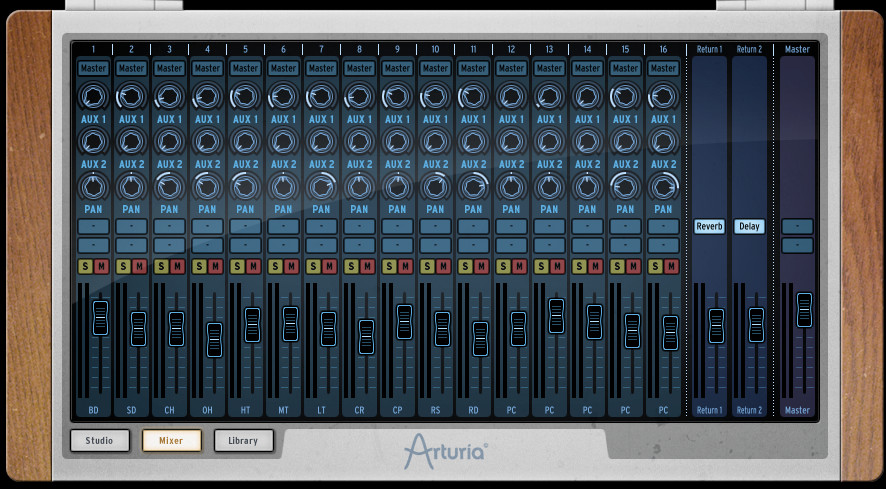The image size is (886, 489).
Task: Open the first effect slot on the LT channel
Action: tap(321, 227)
